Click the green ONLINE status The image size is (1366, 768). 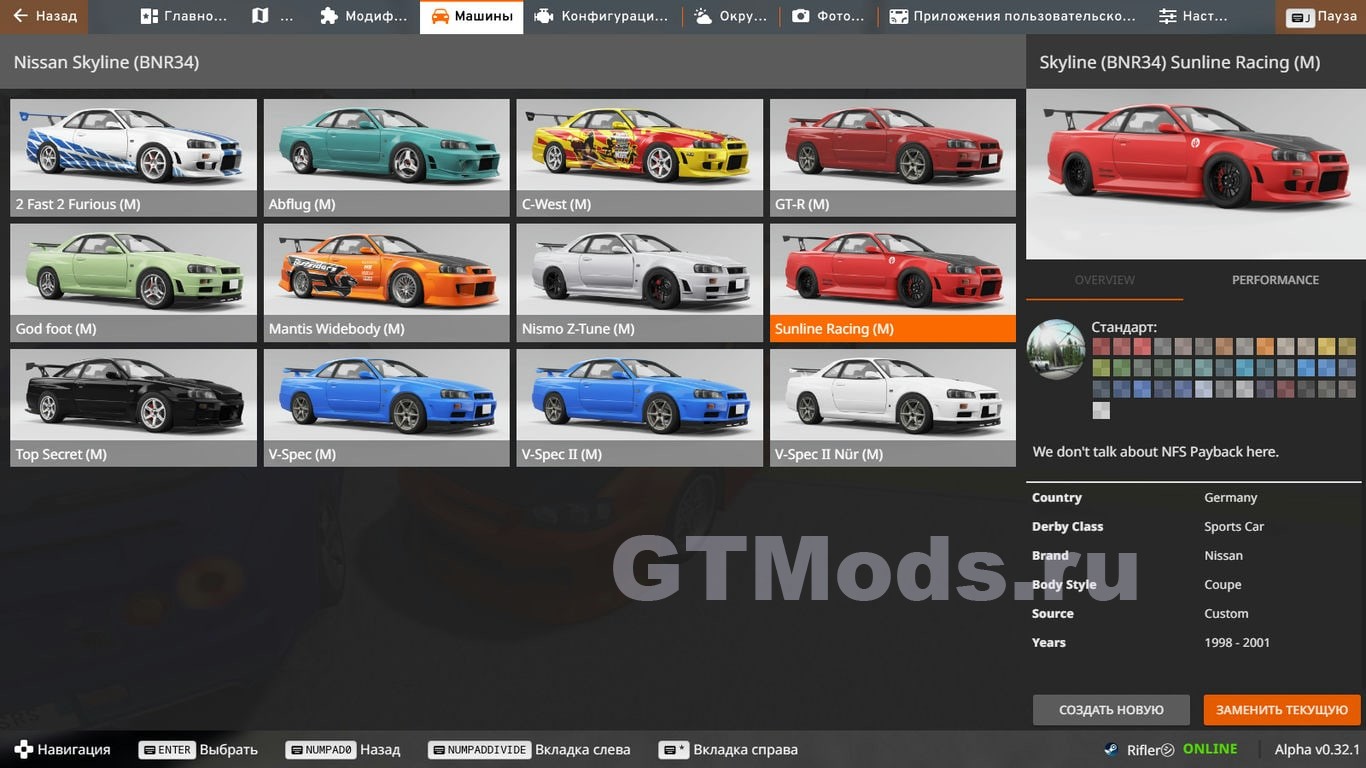click(1210, 749)
